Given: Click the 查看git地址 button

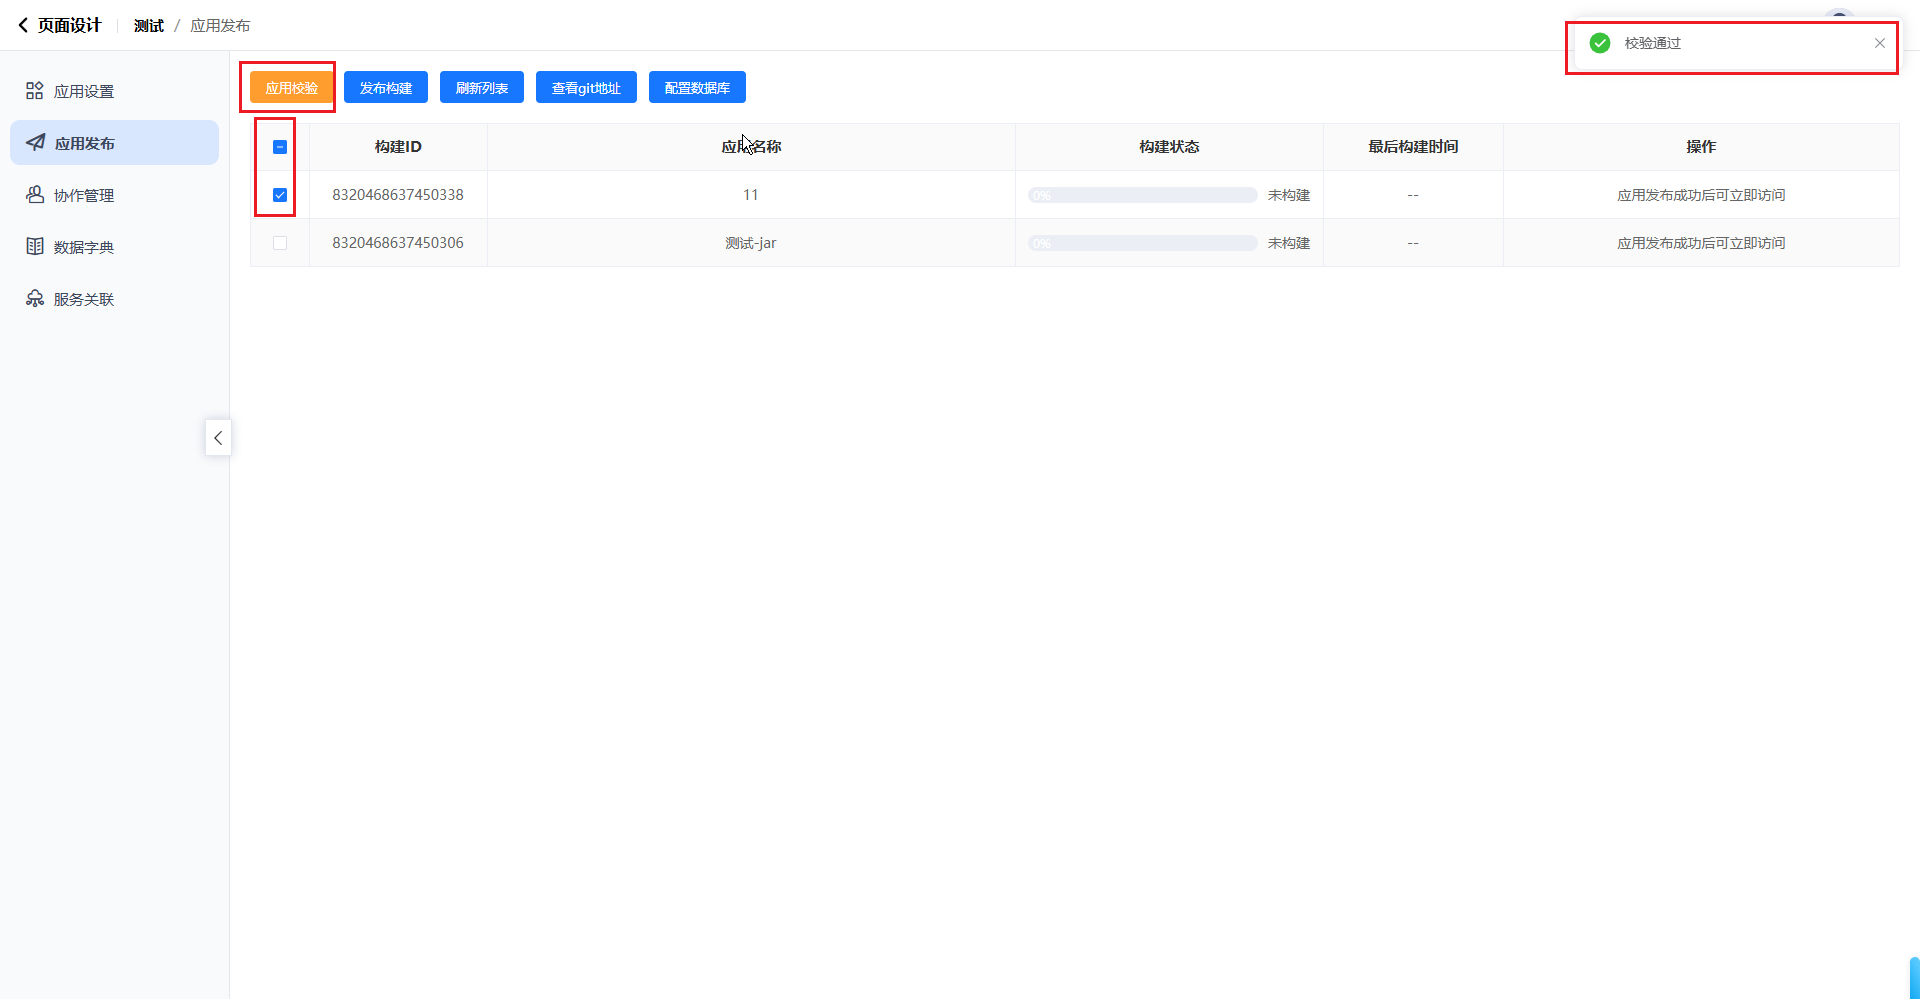Looking at the screenshot, I should (586, 88).
